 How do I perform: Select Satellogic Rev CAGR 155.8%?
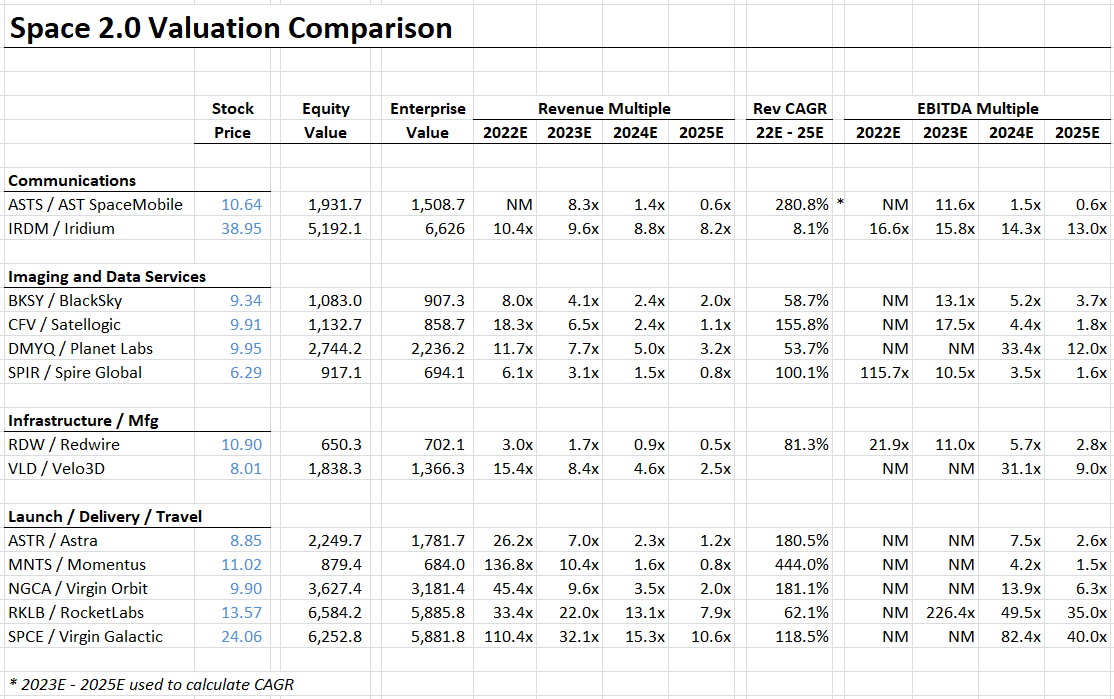[x=802, y=325]
